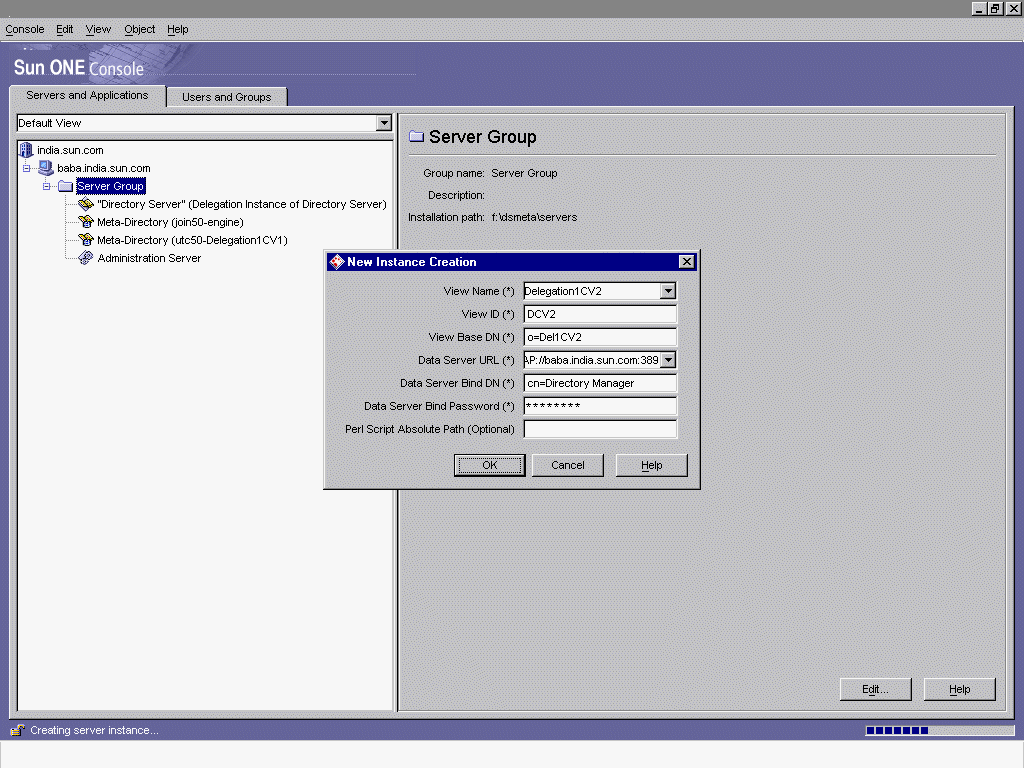
Task: Click the Data Server Bind DN field
Action: [x=600, y=383]
